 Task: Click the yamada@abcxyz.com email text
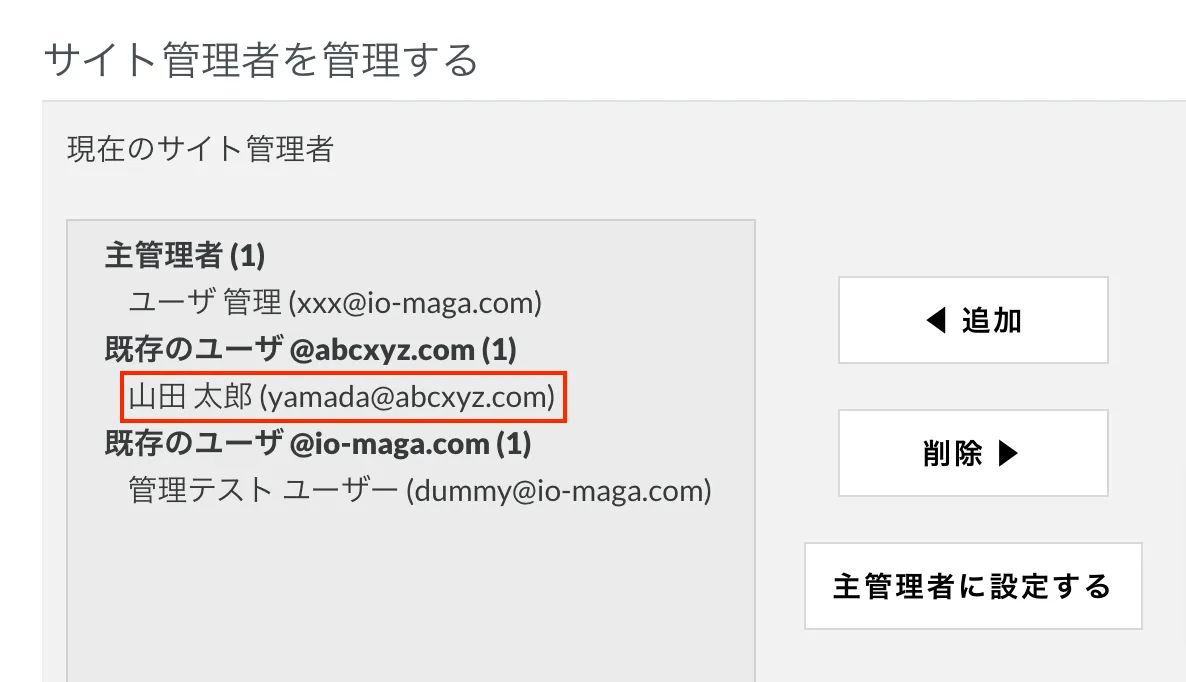[x=408, y=397]
